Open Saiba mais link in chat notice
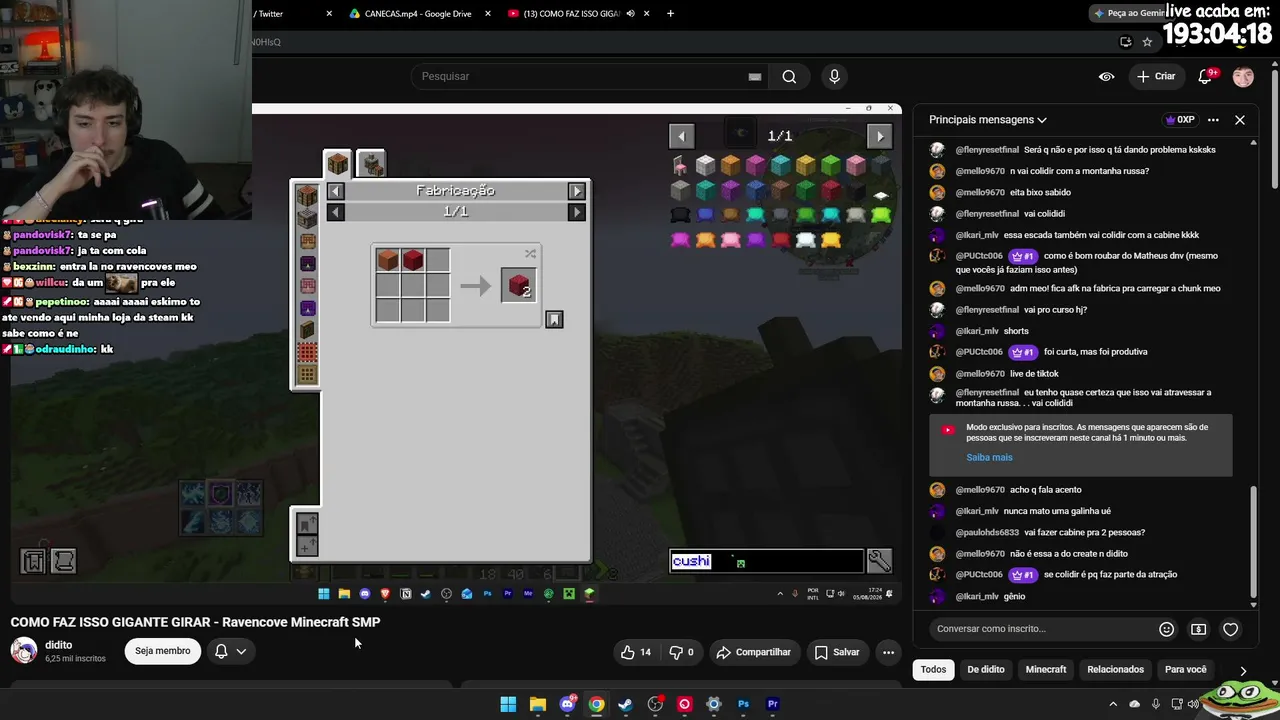1280x720 pixels. 989,458
